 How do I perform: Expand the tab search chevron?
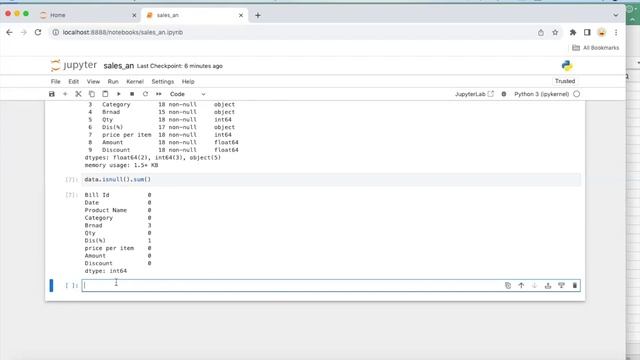pyautogui.click(x=616, y=15)
